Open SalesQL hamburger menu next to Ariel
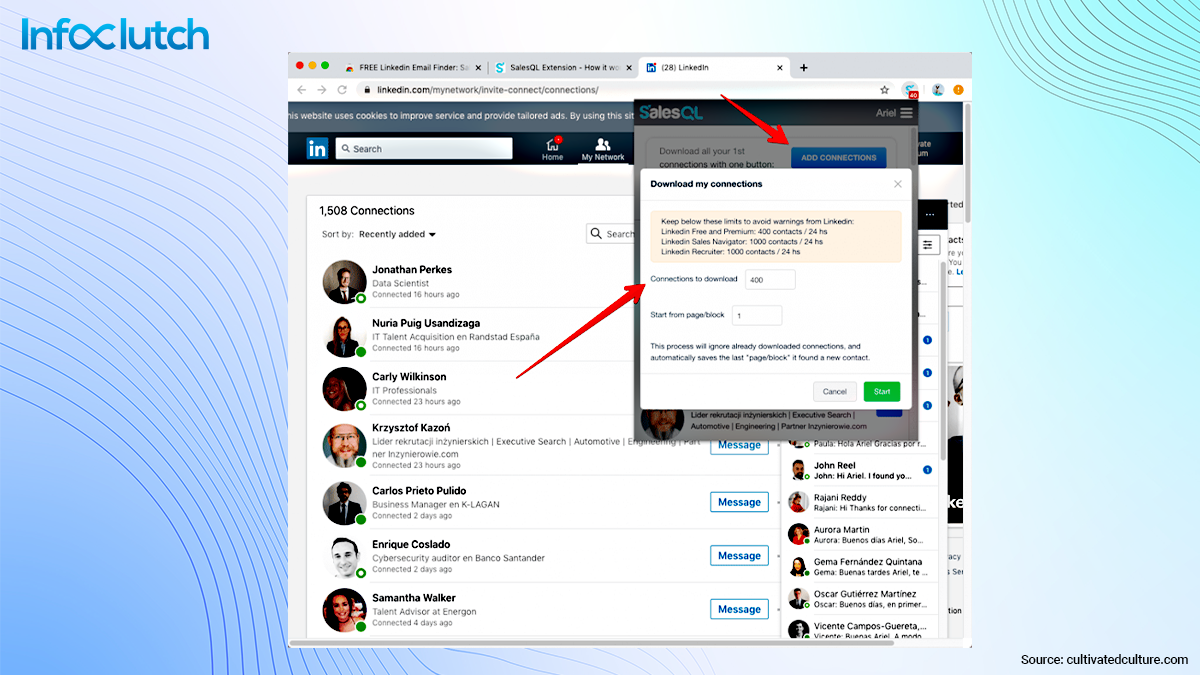Screen dimensions: 1200x675 pyautogui.click(x=907, y=113)
